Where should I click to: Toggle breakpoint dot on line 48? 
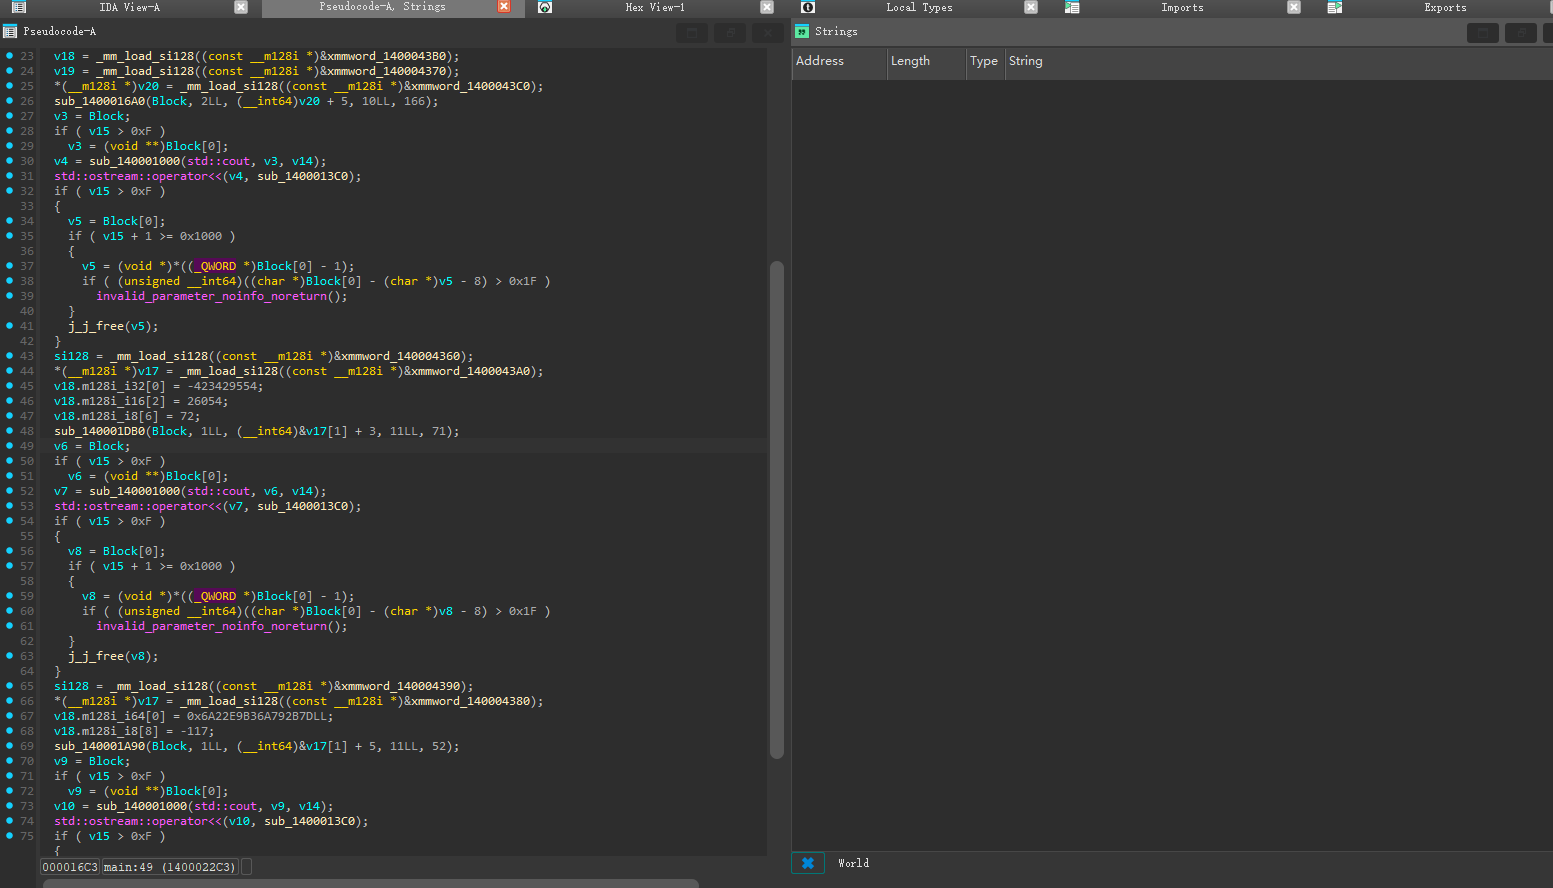point(9,431)
